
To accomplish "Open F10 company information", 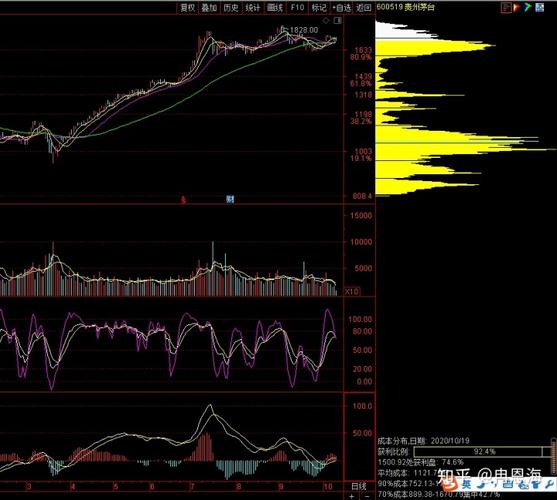I will pyautogui.click(x=297, y=7).
